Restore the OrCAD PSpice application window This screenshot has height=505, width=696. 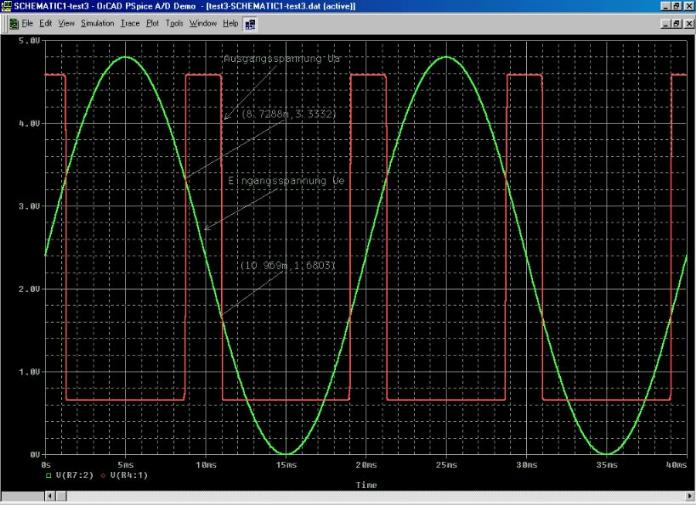(x=676, y=6)
